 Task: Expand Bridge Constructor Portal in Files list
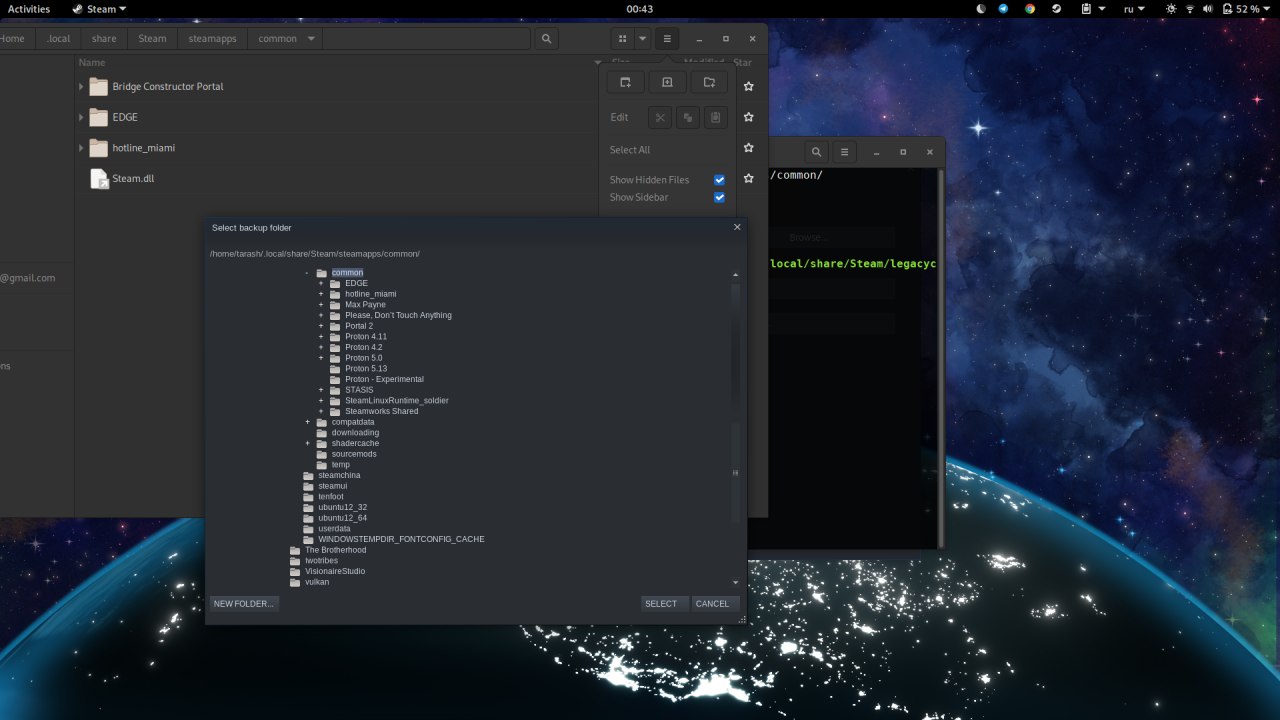point(81,87)
